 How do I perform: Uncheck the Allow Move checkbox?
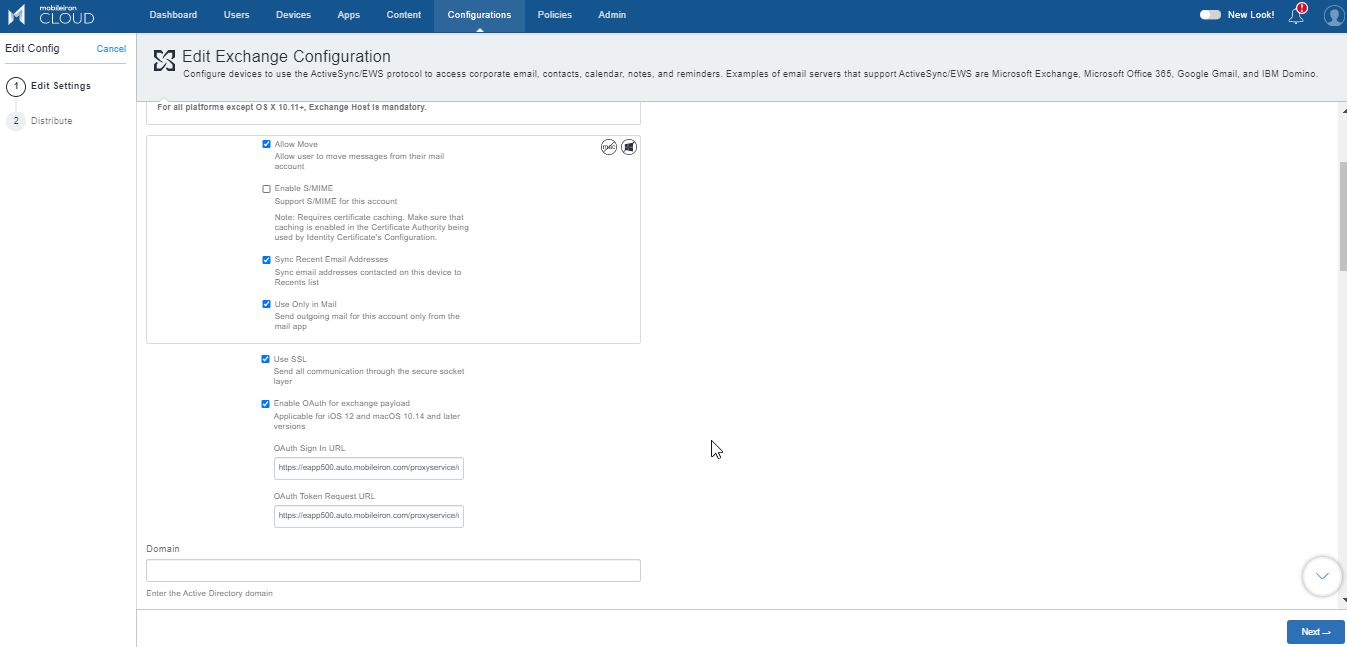point(267,144)
